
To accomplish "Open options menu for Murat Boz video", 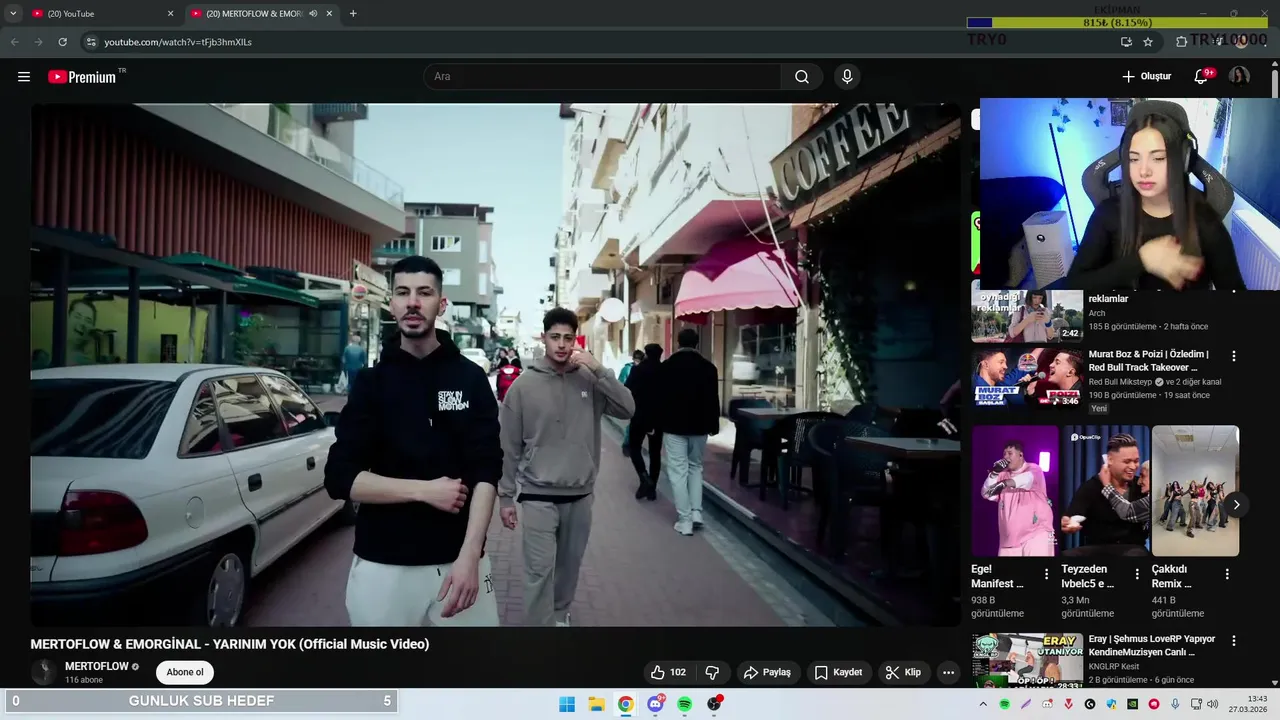I will pos(1234,356).
